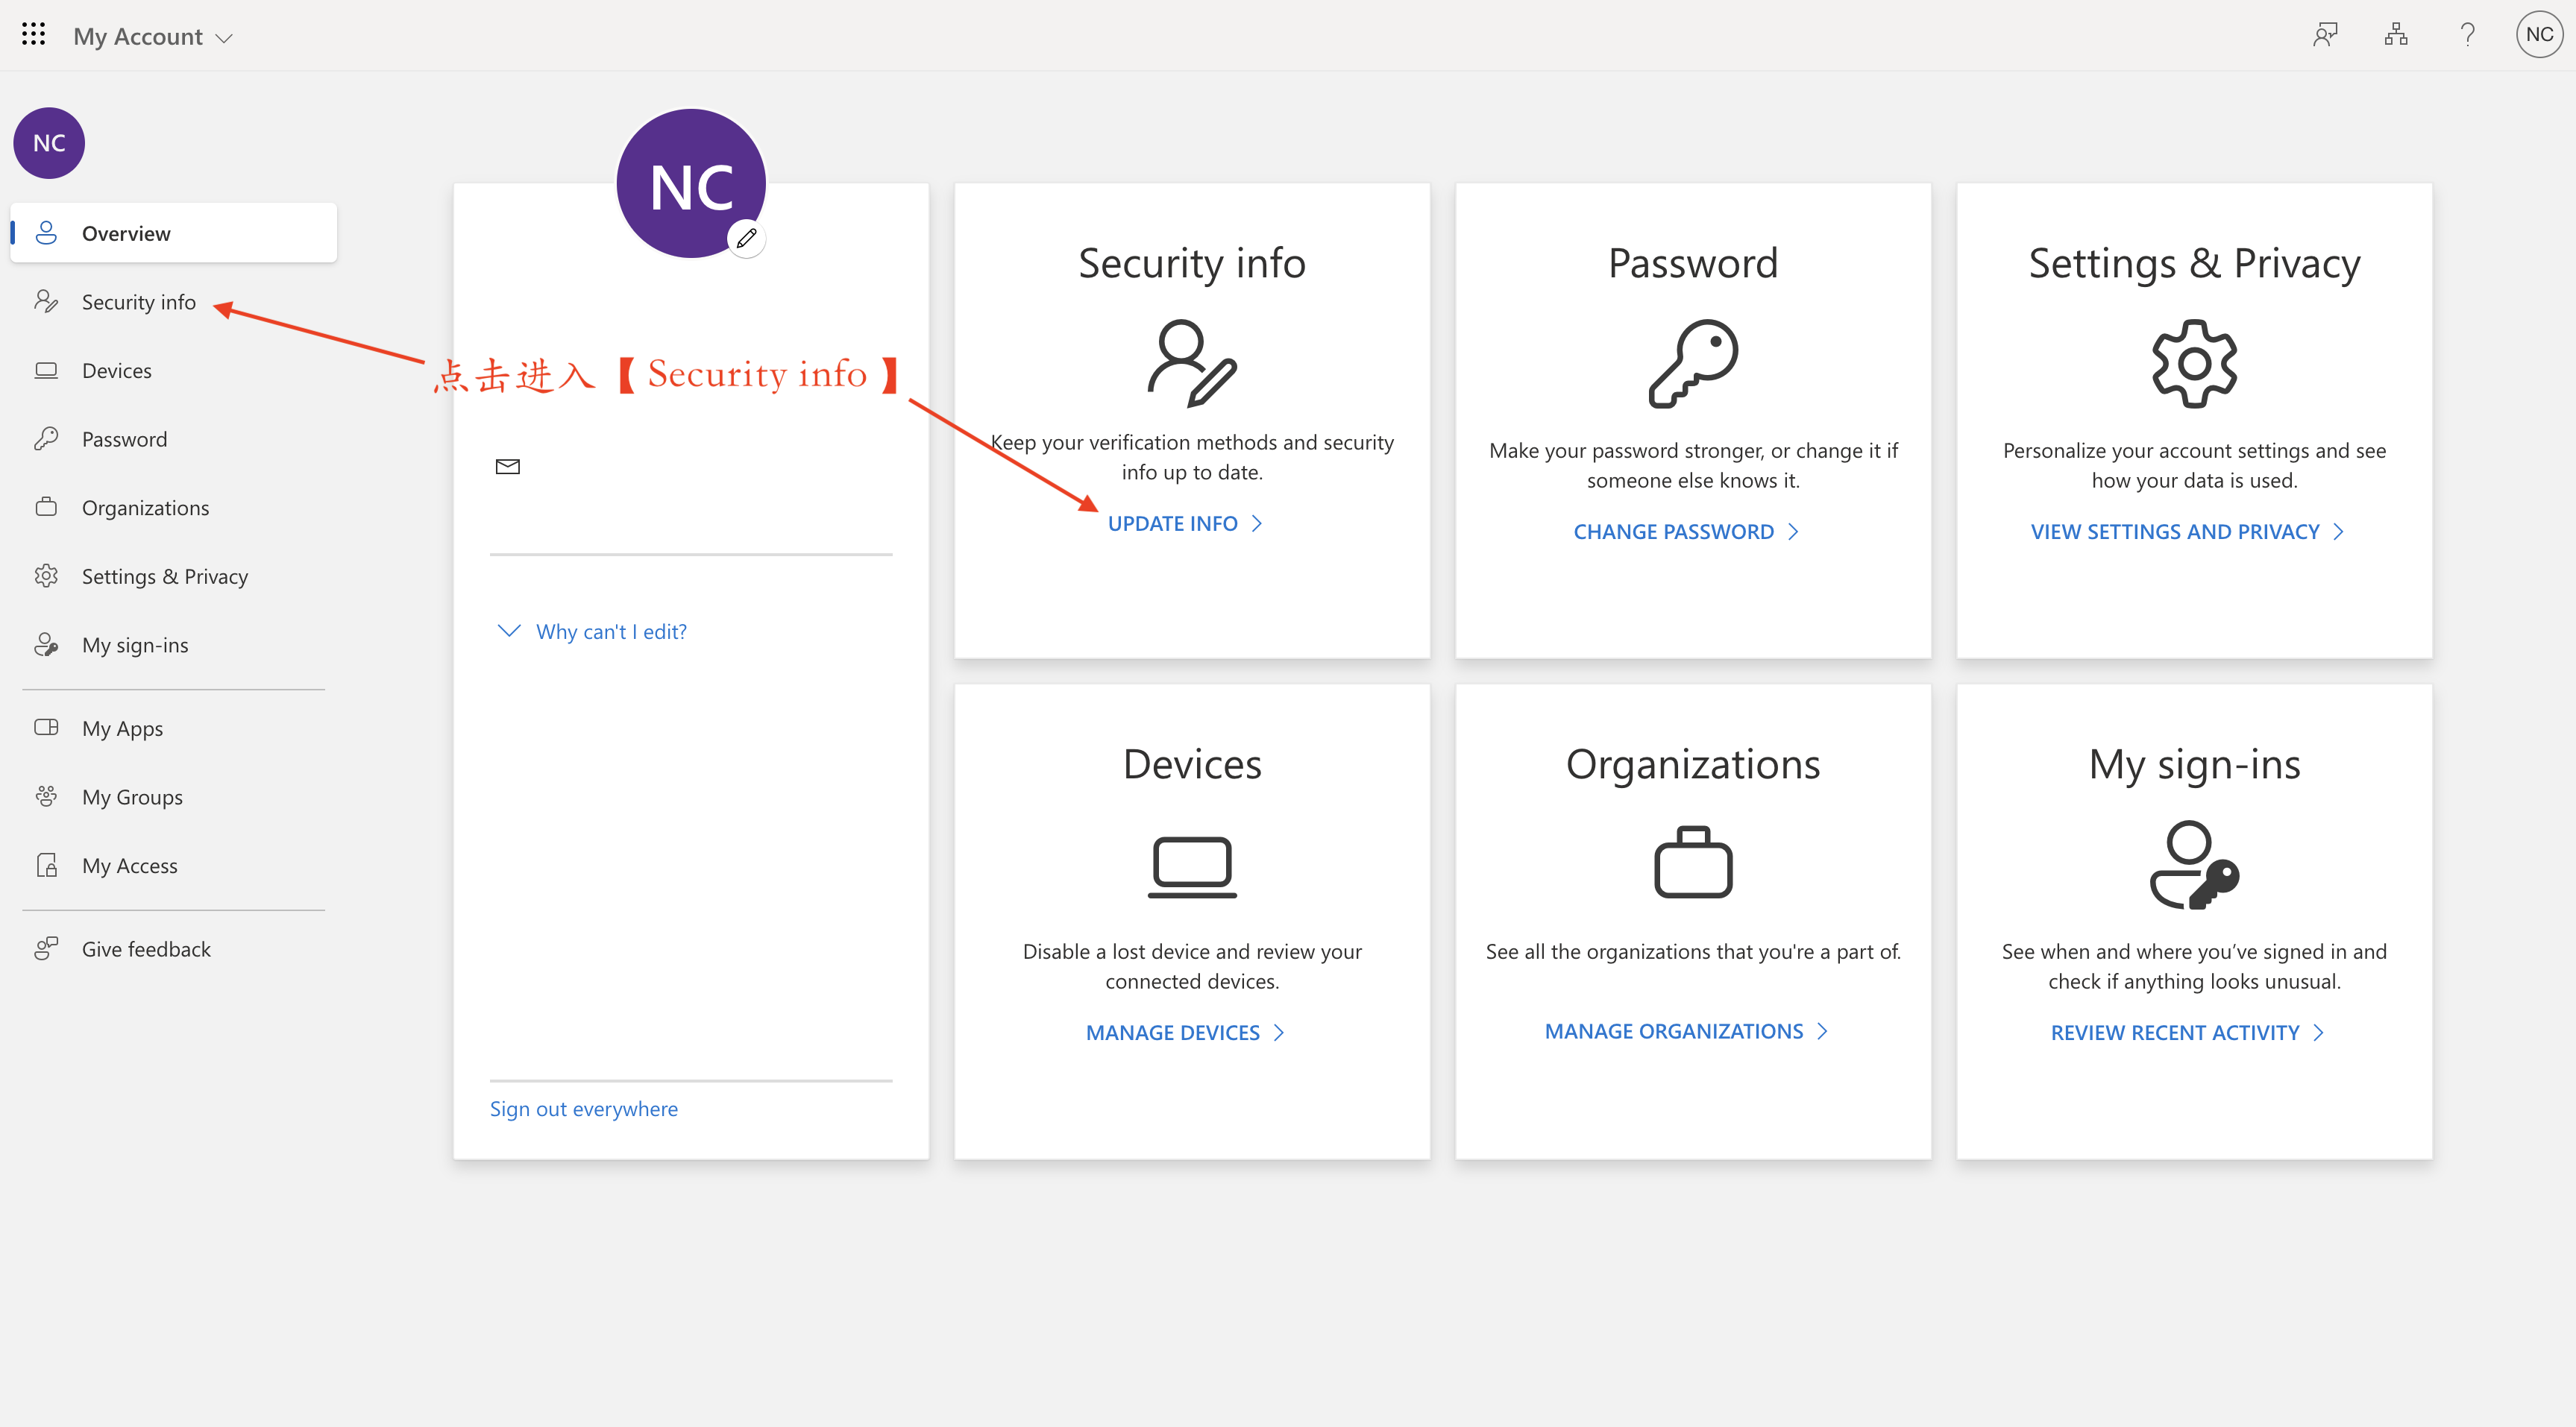
Task: Click the laptop icon on Devices card
Action: coord(1192,866)
